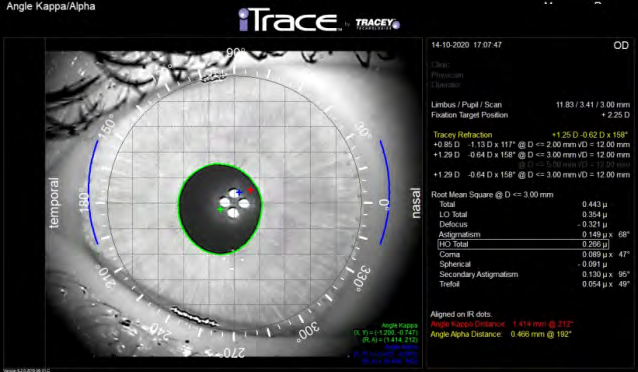Click the Defocus value "- 0.321 µ"

click(x=592, y=224)
